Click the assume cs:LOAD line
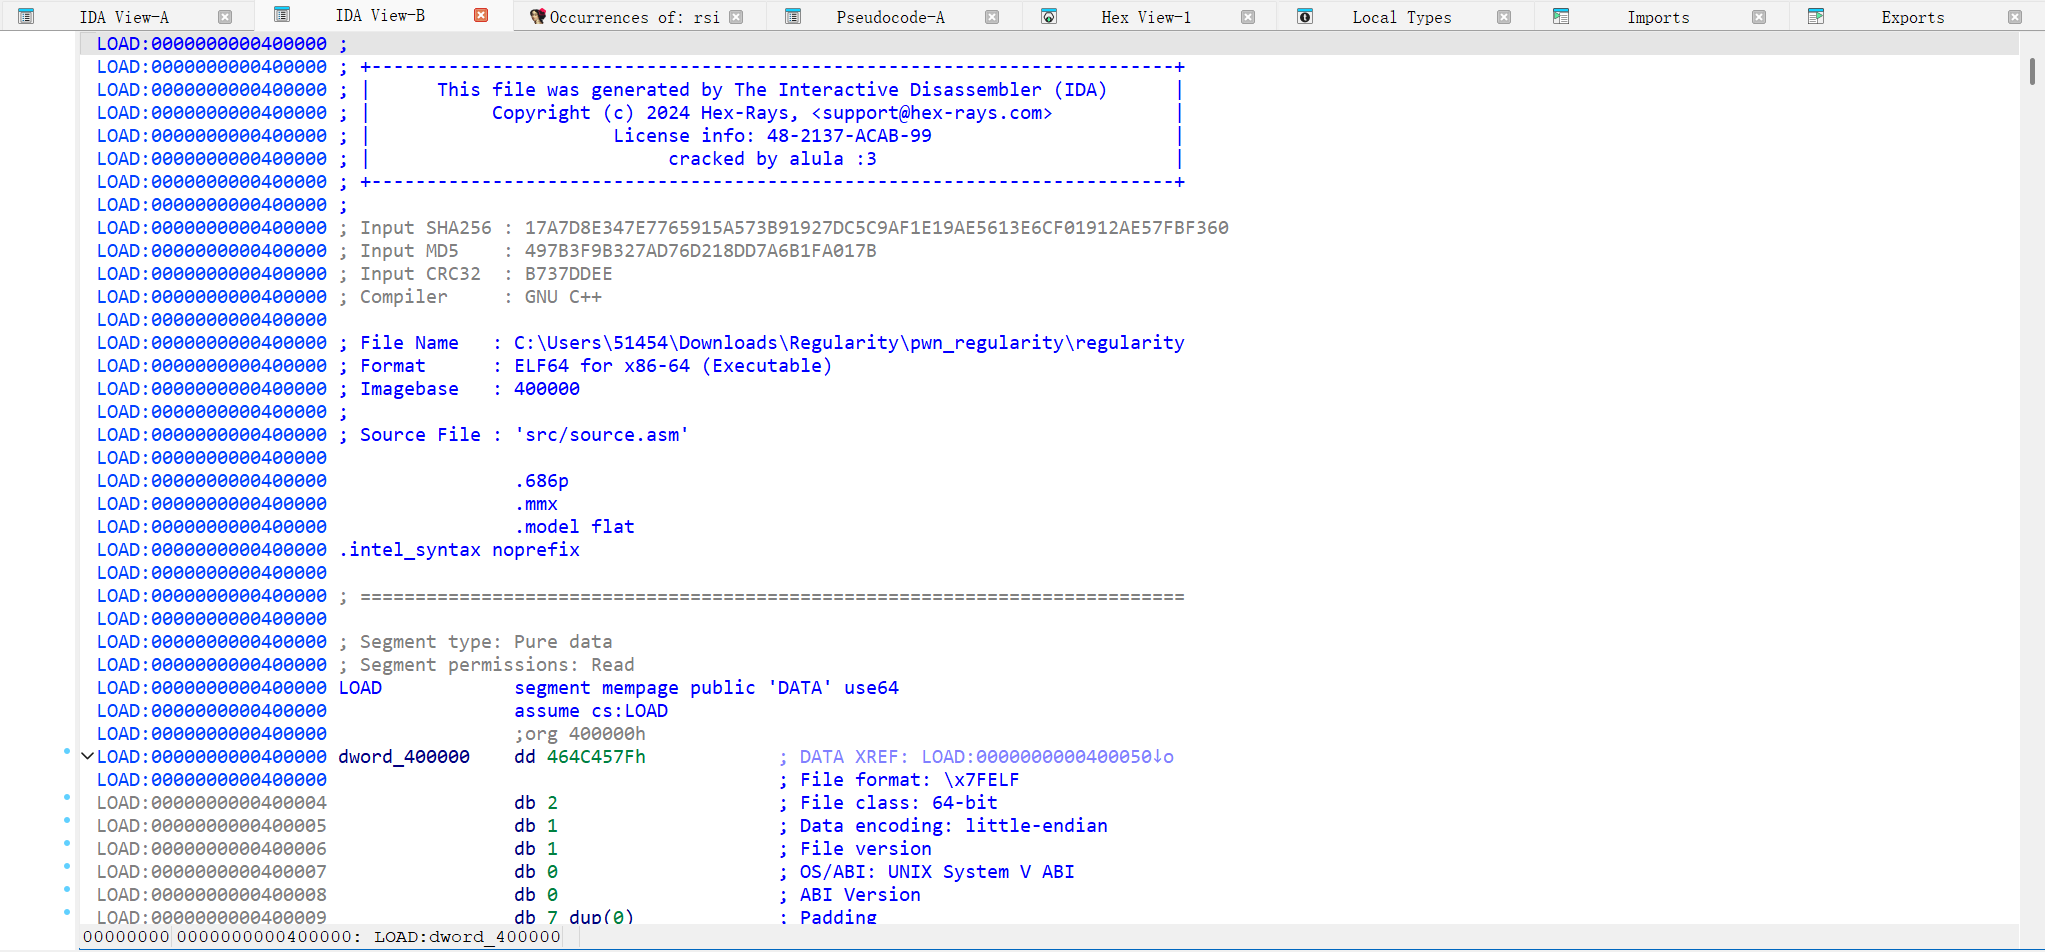Viewport: 2045px width, 952px height. pyautogui.click(x=591, y=711)
